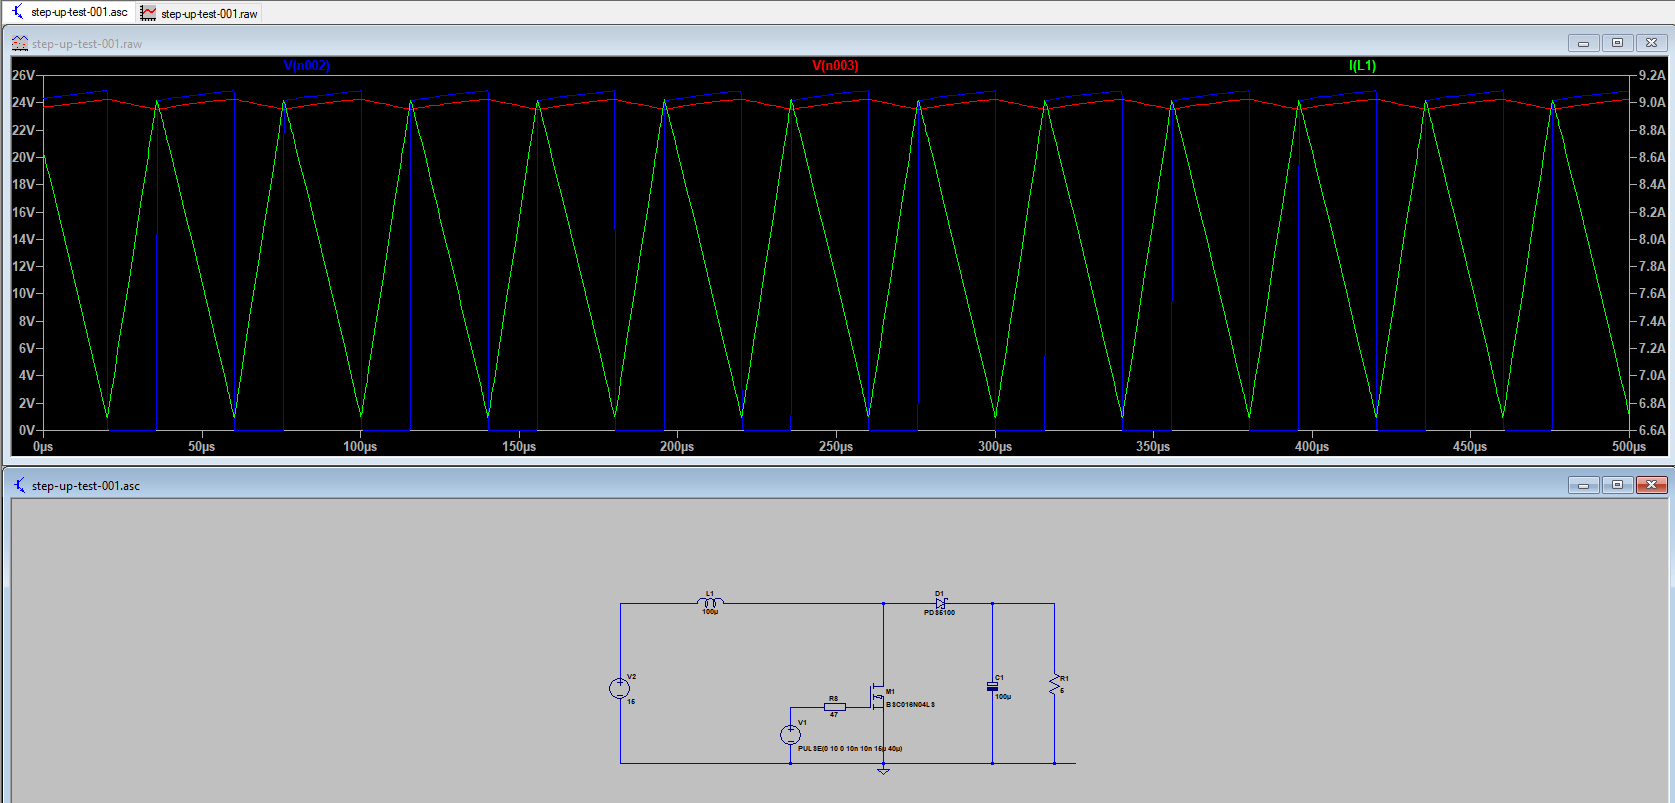Image resolution: width=1675 pixels, height=803 pixels.
Task: Click the 250µs label on time axis
Action: (836, 447)
